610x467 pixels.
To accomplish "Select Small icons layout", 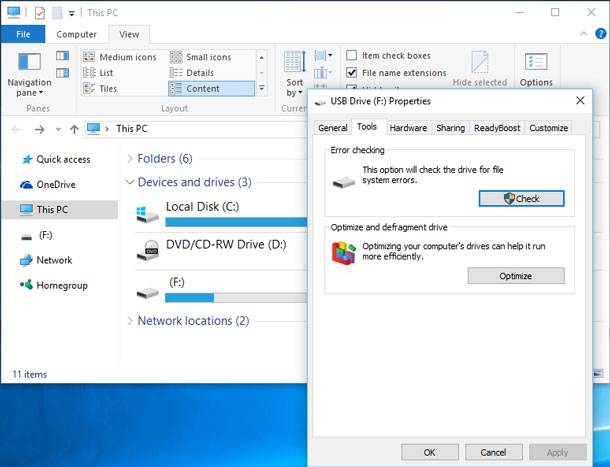I will pyautogui.click(x=201, y=57).
